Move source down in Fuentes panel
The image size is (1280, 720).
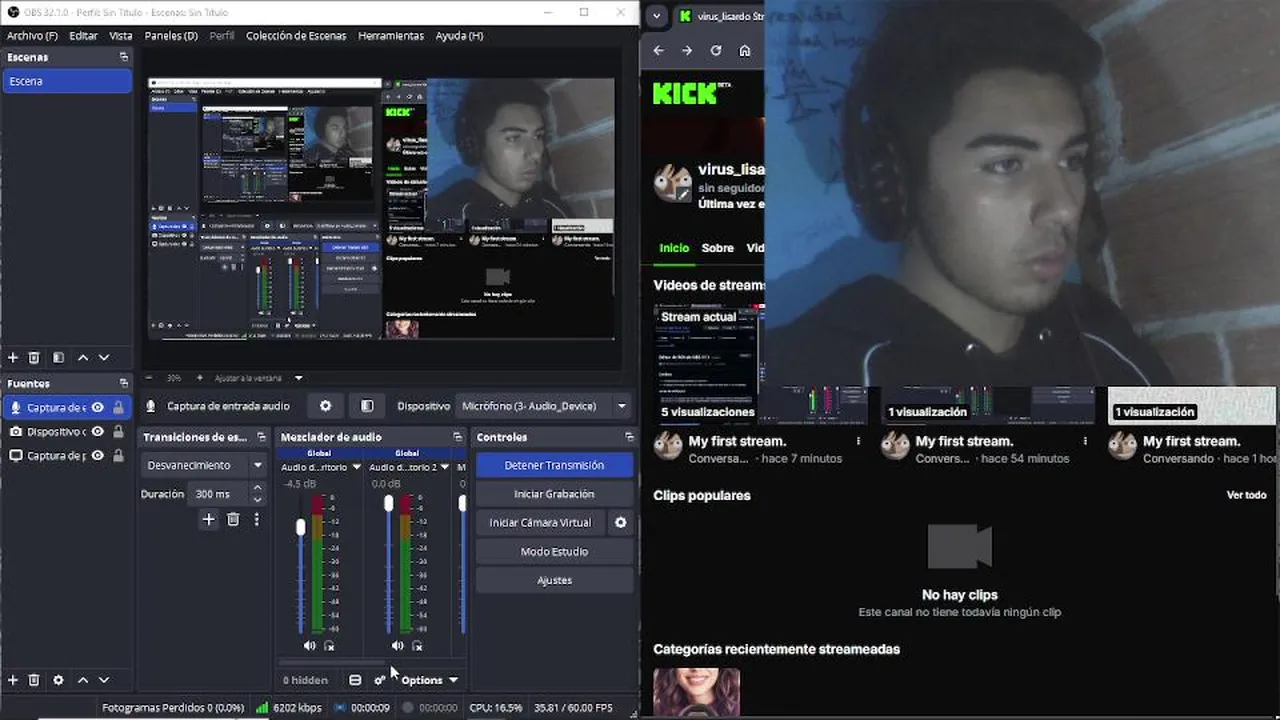pos(104,680)
